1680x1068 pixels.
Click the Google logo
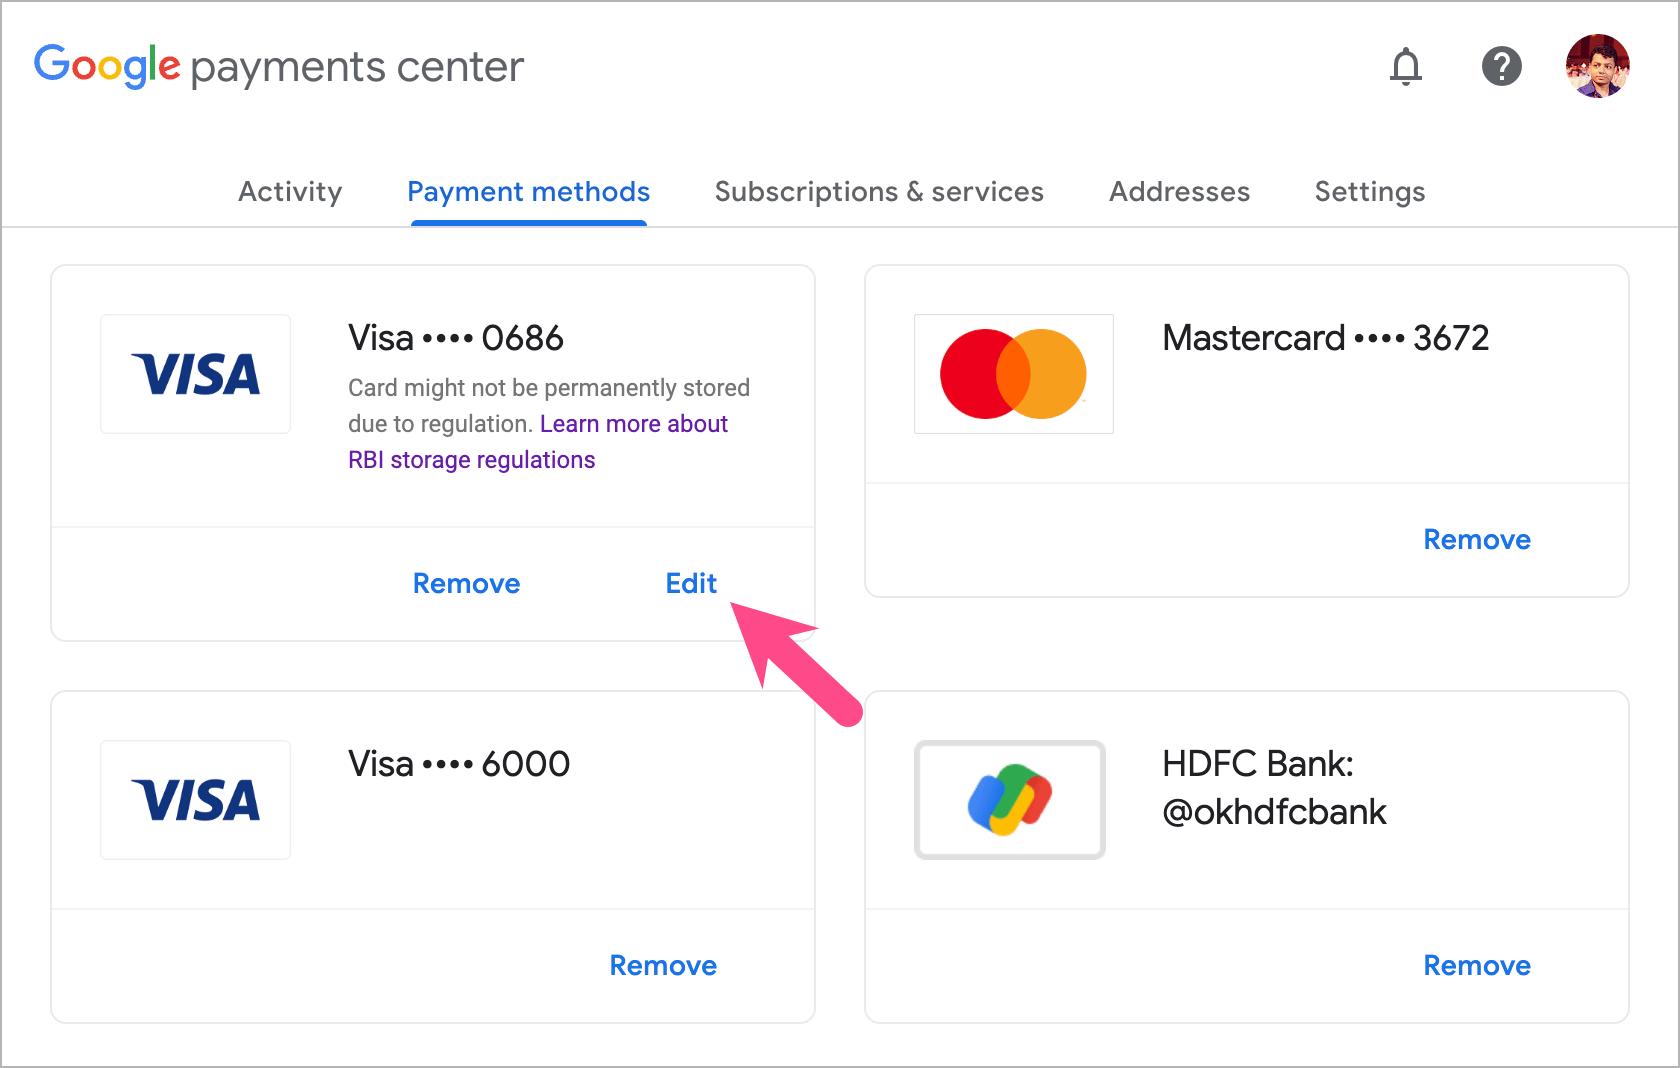(107, 65)
